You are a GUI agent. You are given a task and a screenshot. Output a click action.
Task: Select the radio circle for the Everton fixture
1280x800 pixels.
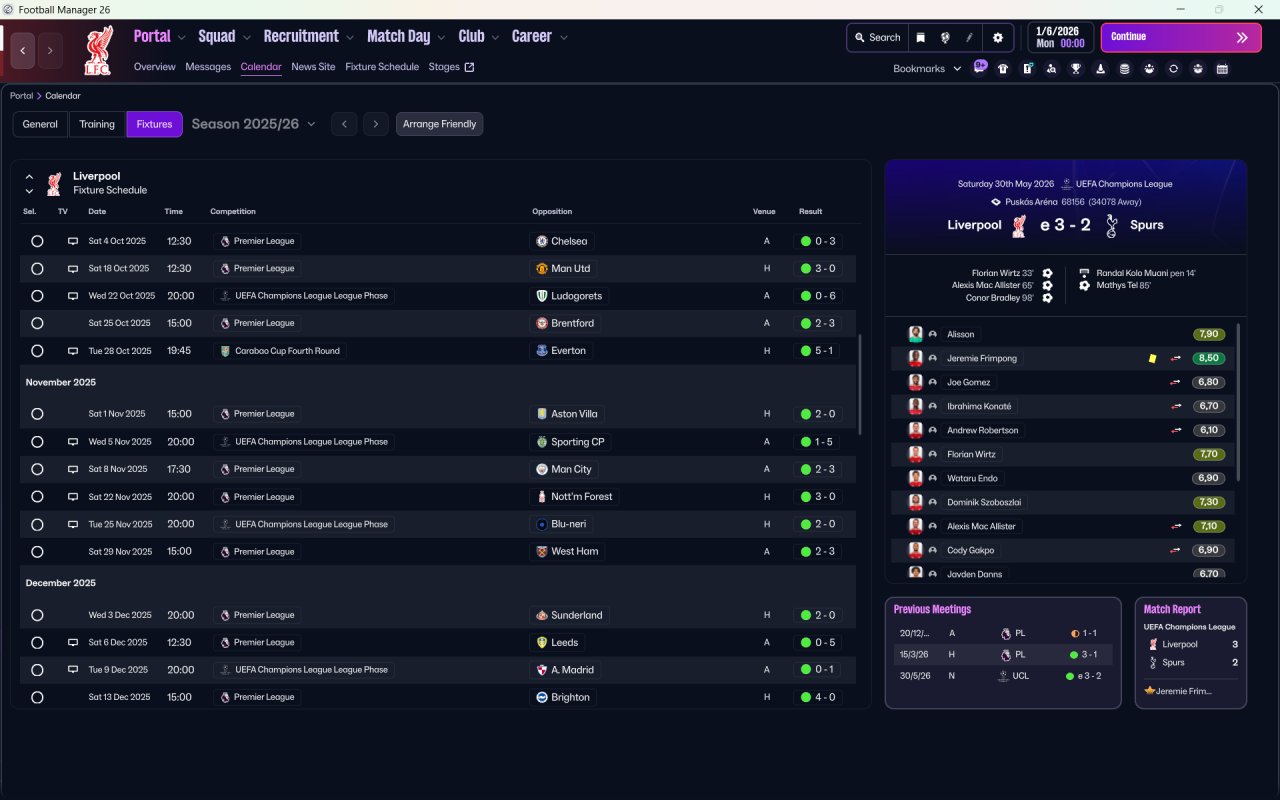click(x=37, y=351)
